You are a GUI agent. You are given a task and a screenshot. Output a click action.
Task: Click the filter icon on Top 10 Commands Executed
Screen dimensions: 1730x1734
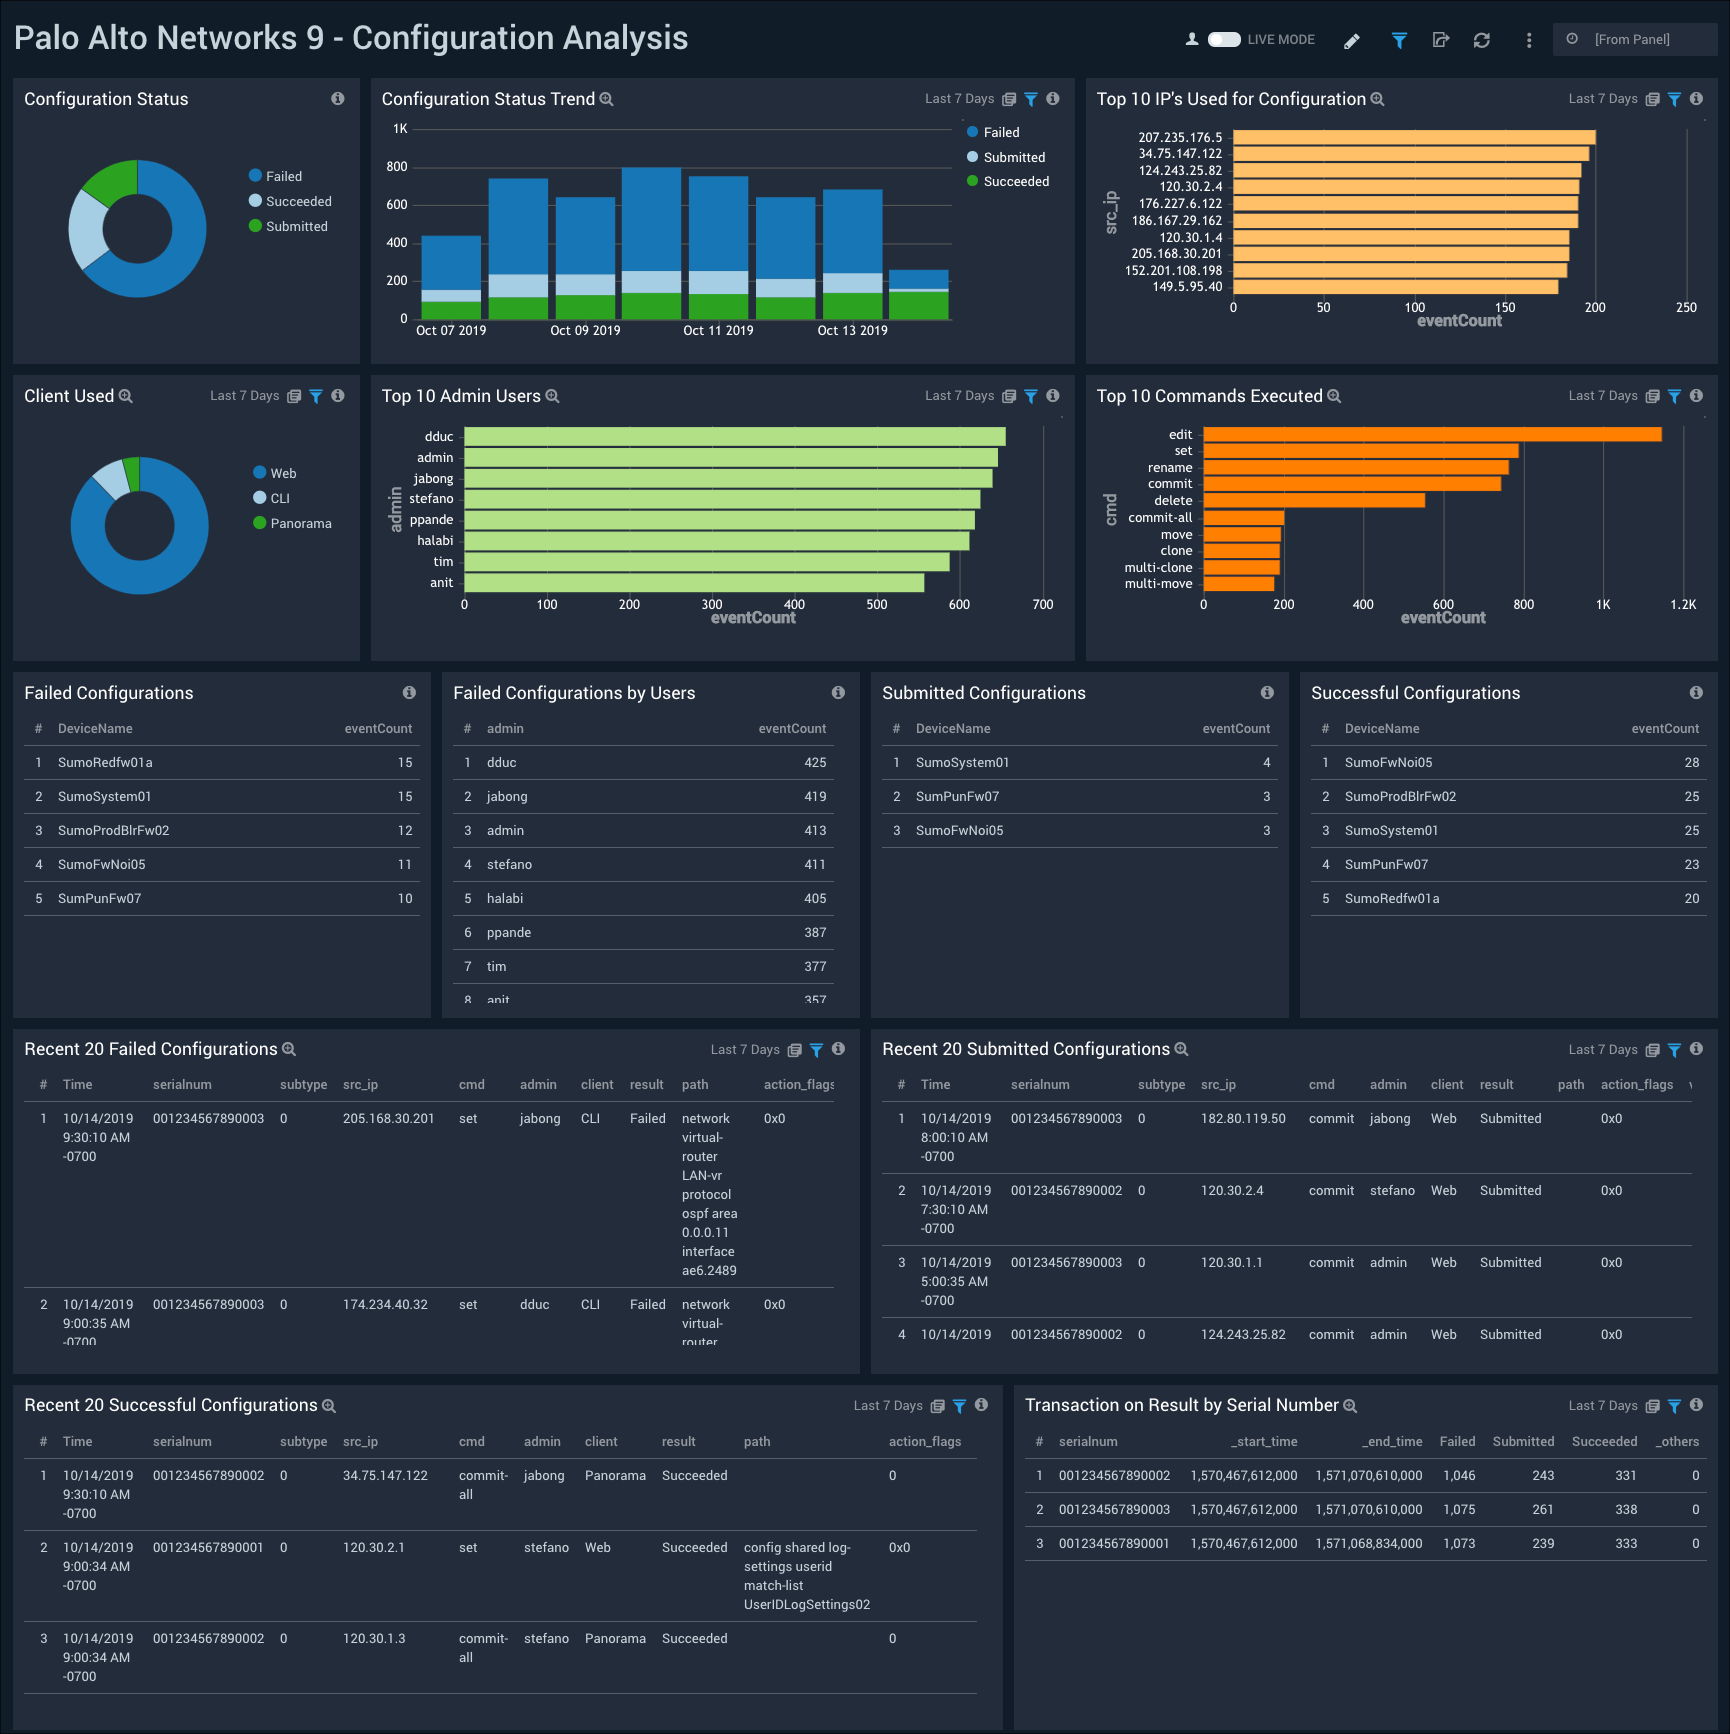pyautogui.click(x=1675, y=396)
